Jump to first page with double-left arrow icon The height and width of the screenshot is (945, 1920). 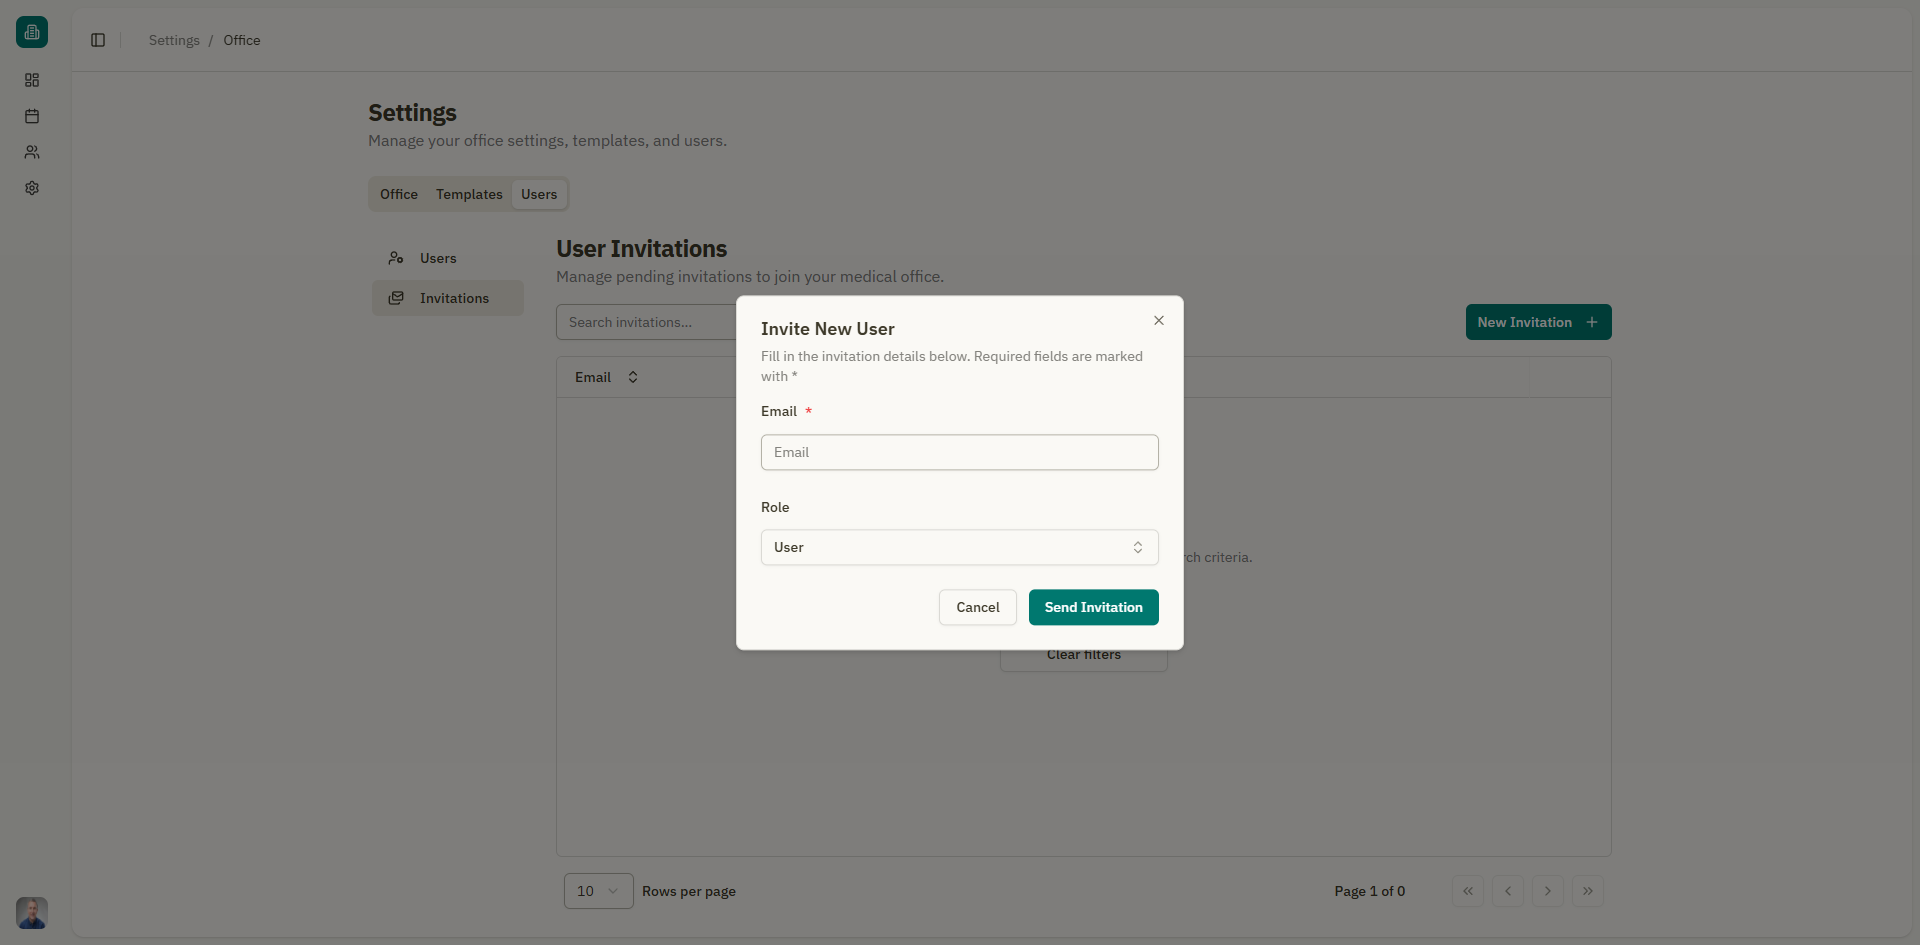1467,891
